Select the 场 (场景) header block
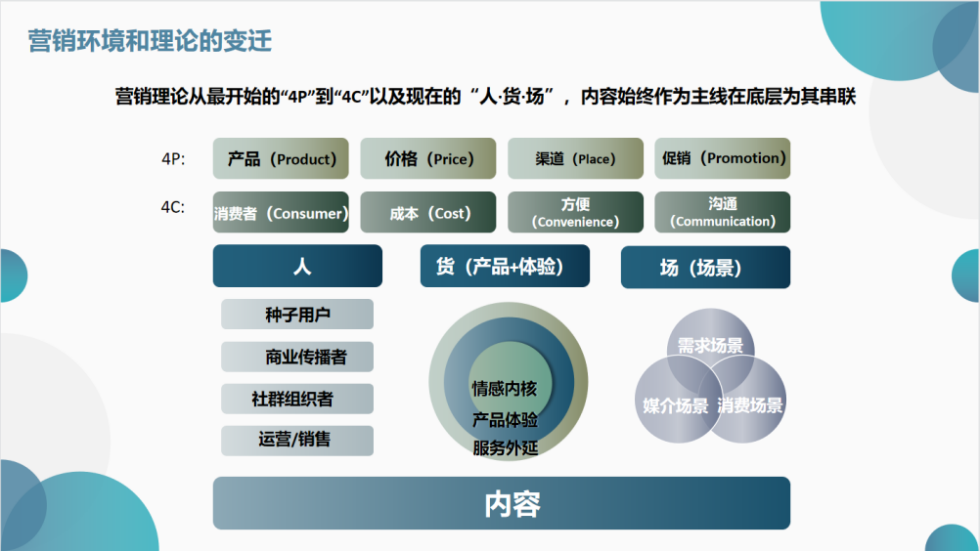Image resolution: width=980 pixels, height=552 pixels. coord(706,268)
